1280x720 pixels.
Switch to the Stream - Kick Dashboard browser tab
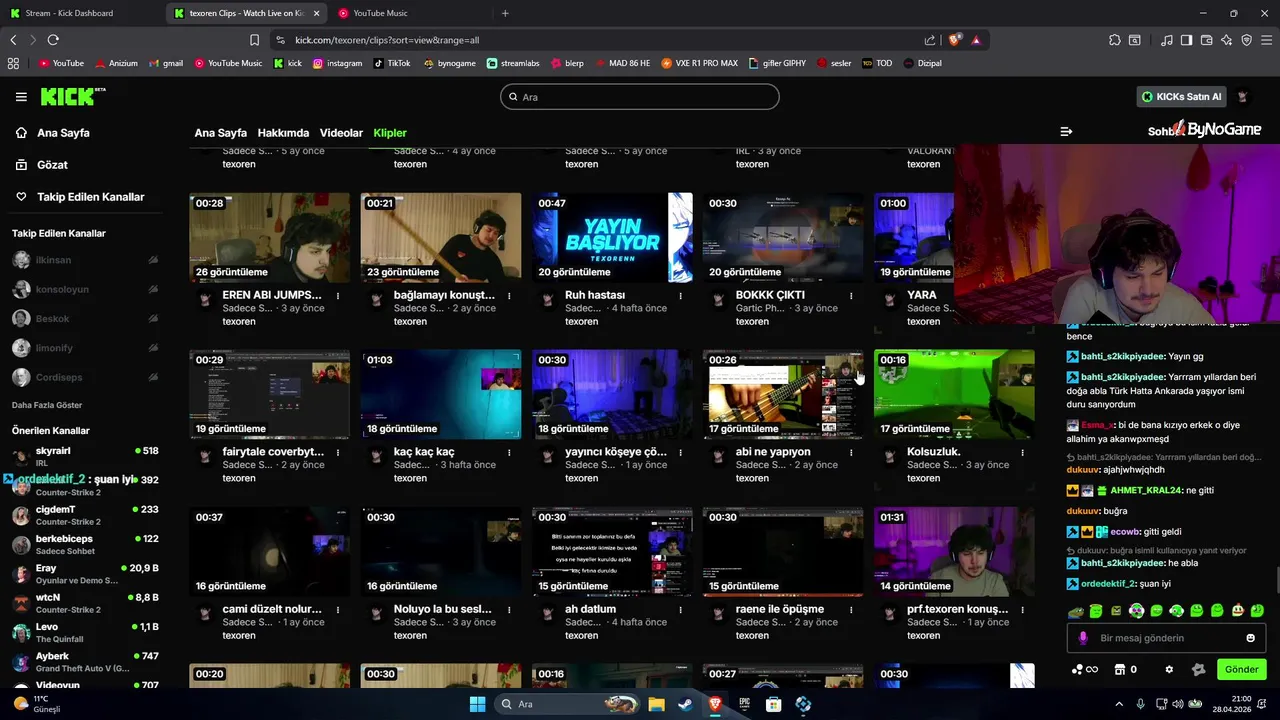[x=80, y=13]
